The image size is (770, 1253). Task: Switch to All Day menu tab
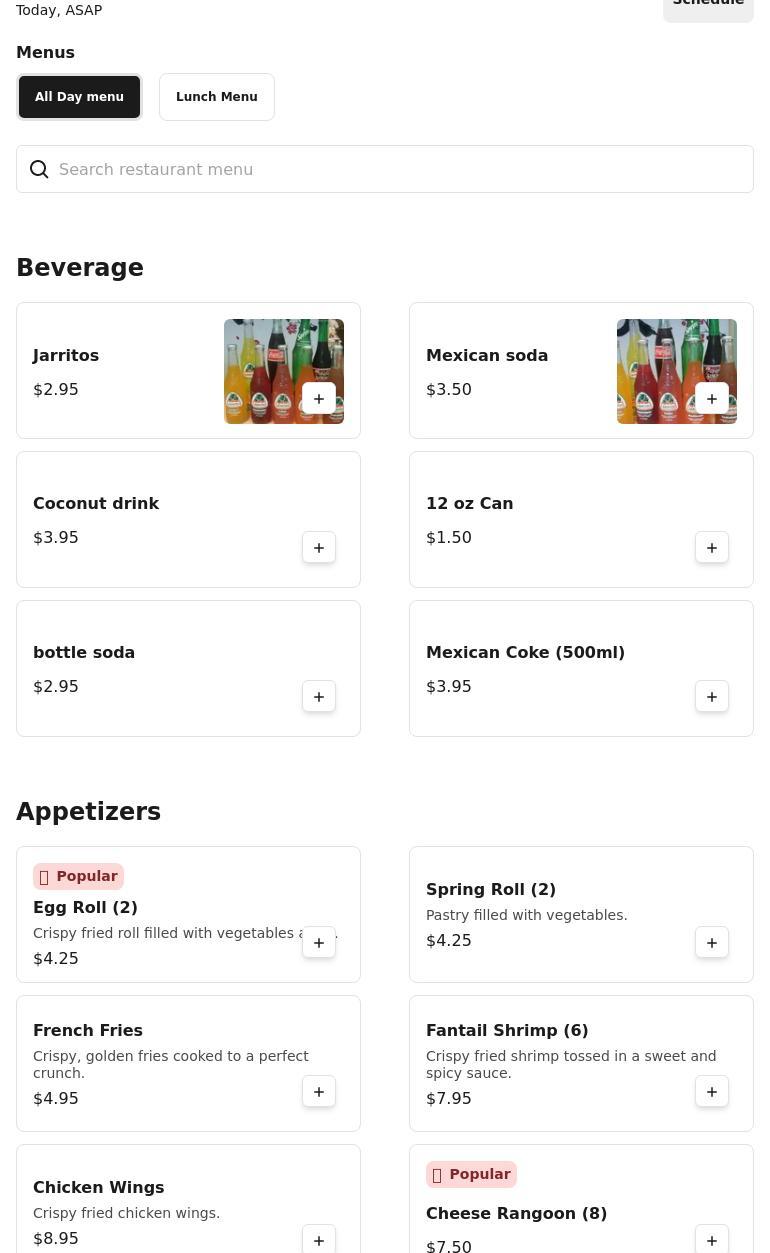(80, 97)
